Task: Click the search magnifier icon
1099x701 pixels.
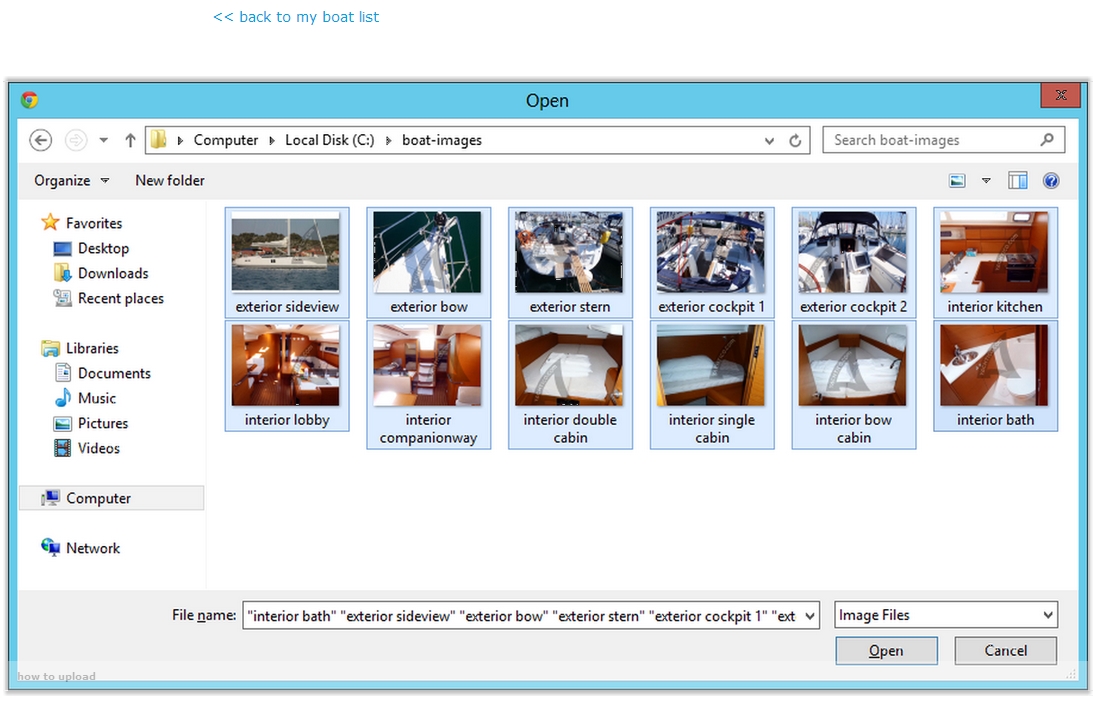Action: (1047, 140)
